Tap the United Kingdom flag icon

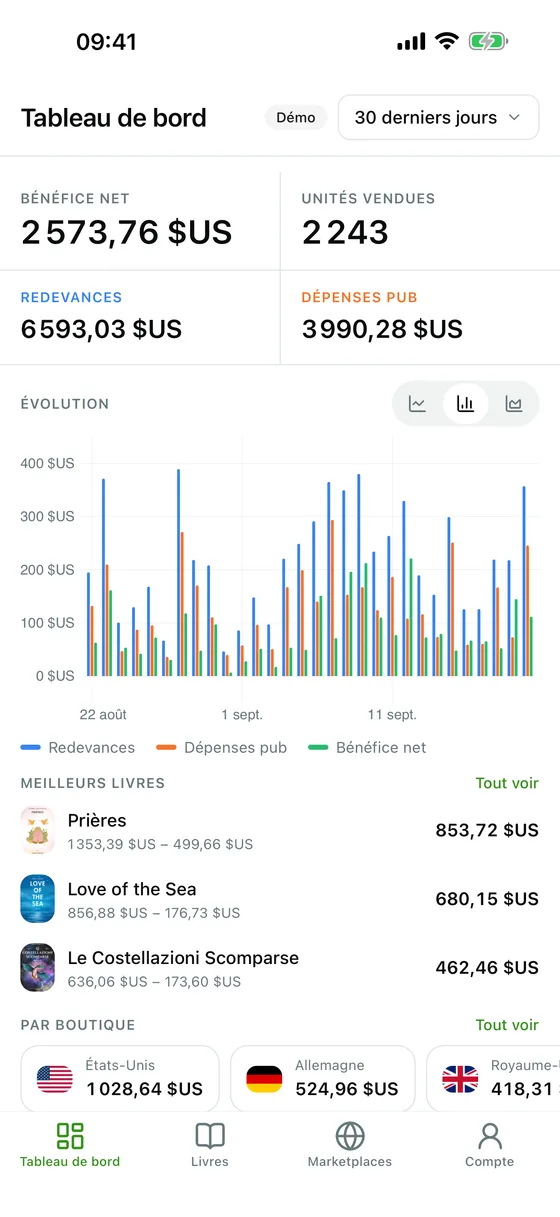(x=460, y=1079)
